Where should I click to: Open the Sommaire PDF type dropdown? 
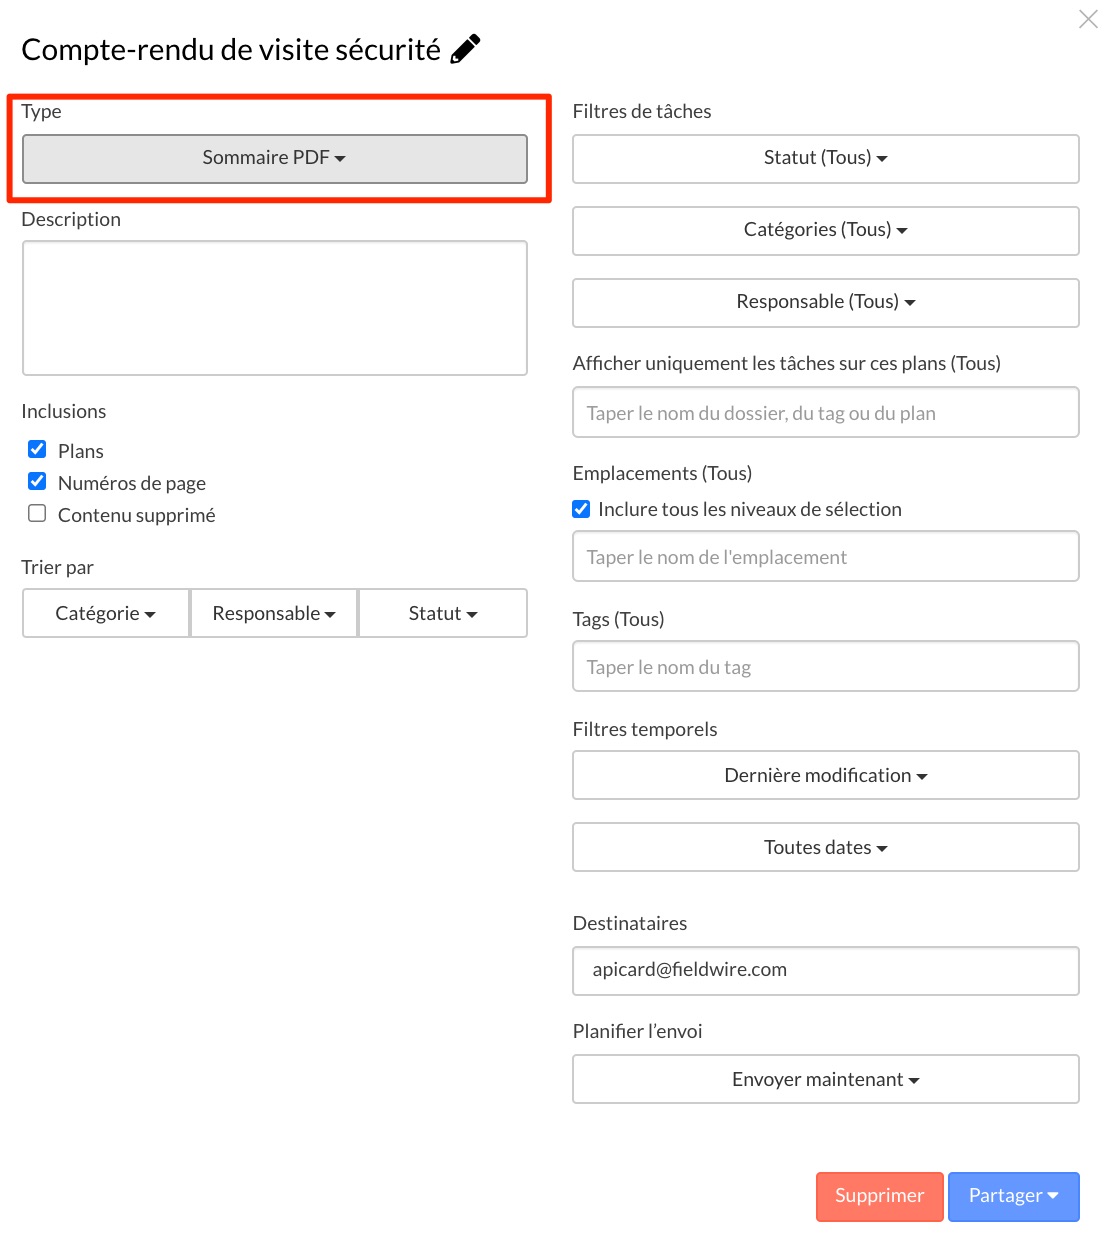274,158
